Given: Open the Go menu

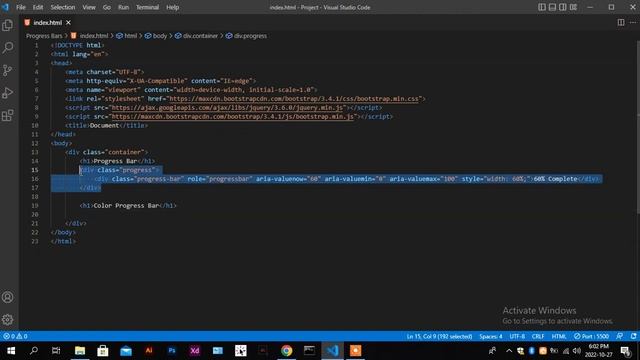Looking at the screenshot, I should coord(107,7).
